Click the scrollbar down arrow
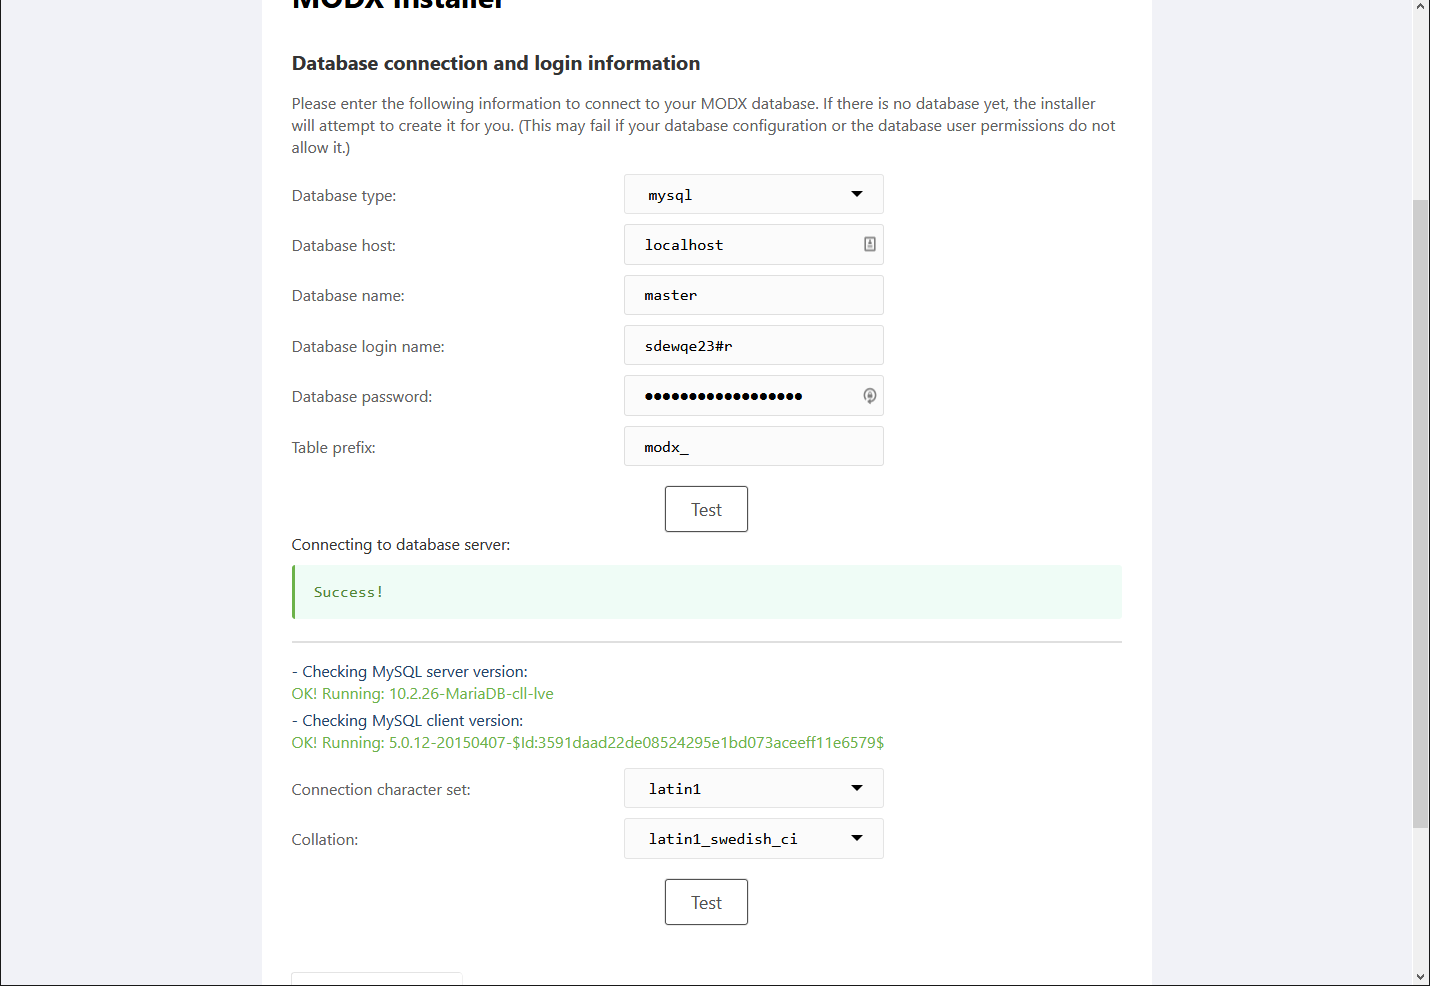 pyautogui.click(x=1421, y=977)
